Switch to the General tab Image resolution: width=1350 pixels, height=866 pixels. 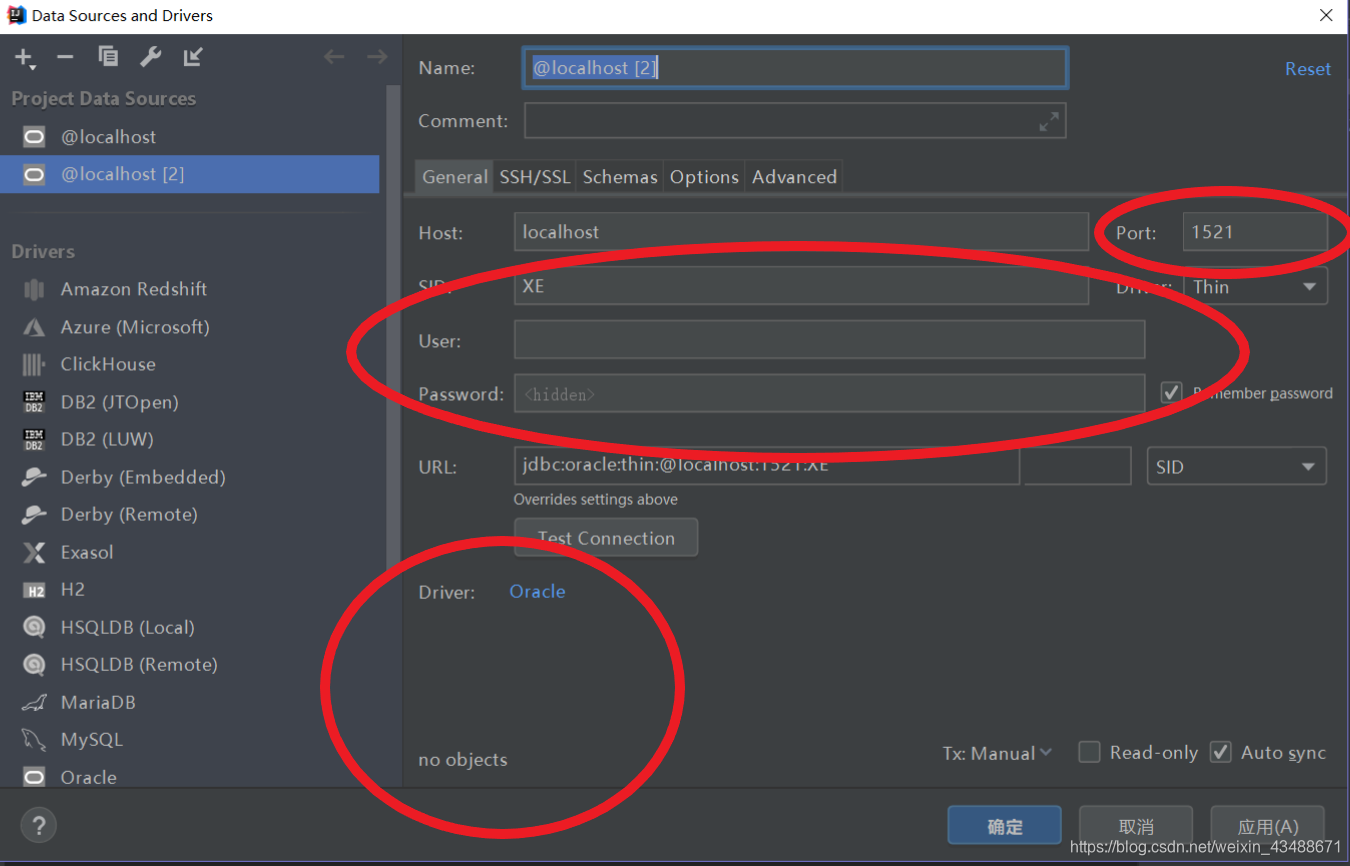(454, 177)
